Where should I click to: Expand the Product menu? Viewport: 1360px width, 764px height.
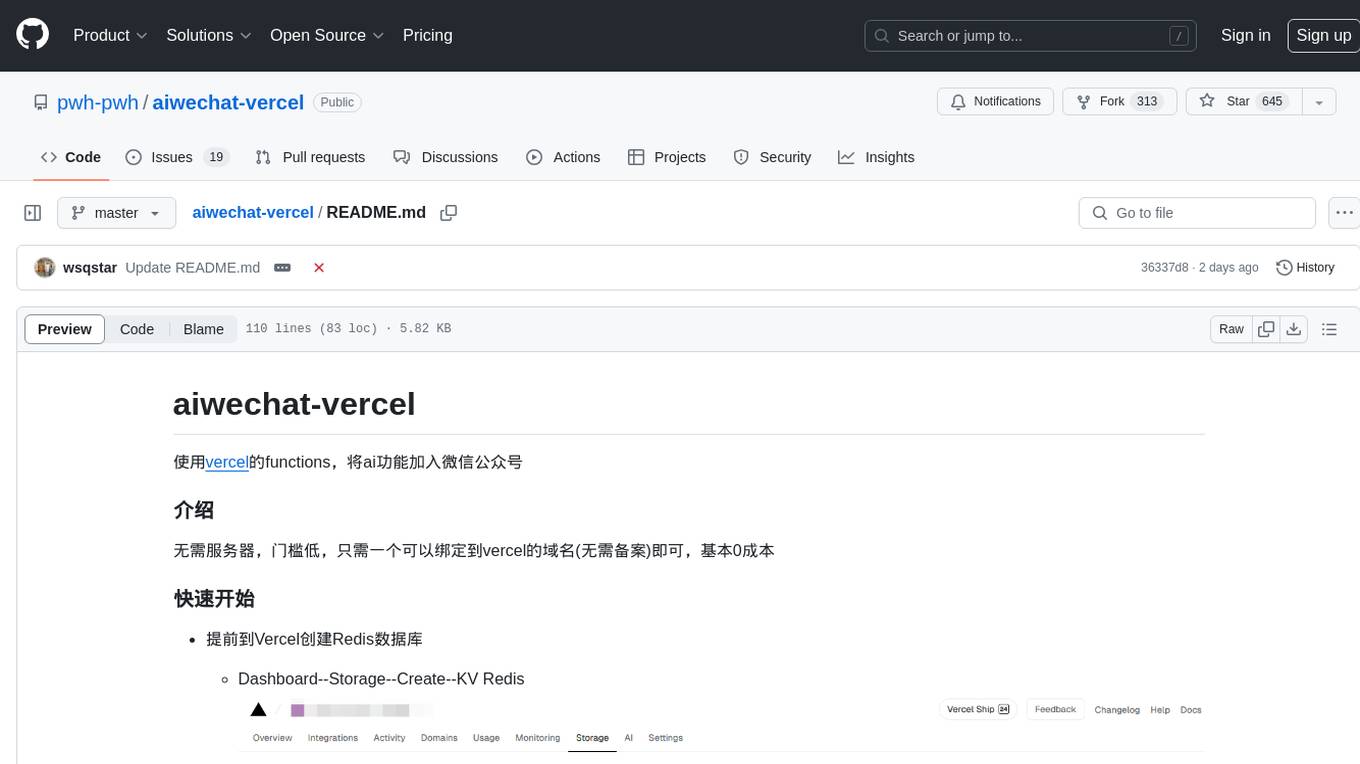click(110, 35)
